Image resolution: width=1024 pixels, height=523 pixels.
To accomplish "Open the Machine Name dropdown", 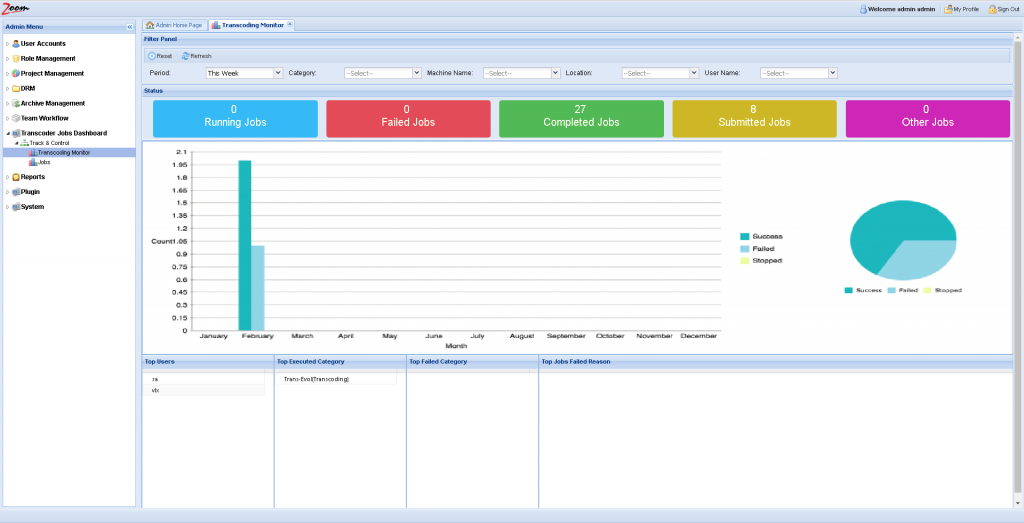I will point(556,73).
